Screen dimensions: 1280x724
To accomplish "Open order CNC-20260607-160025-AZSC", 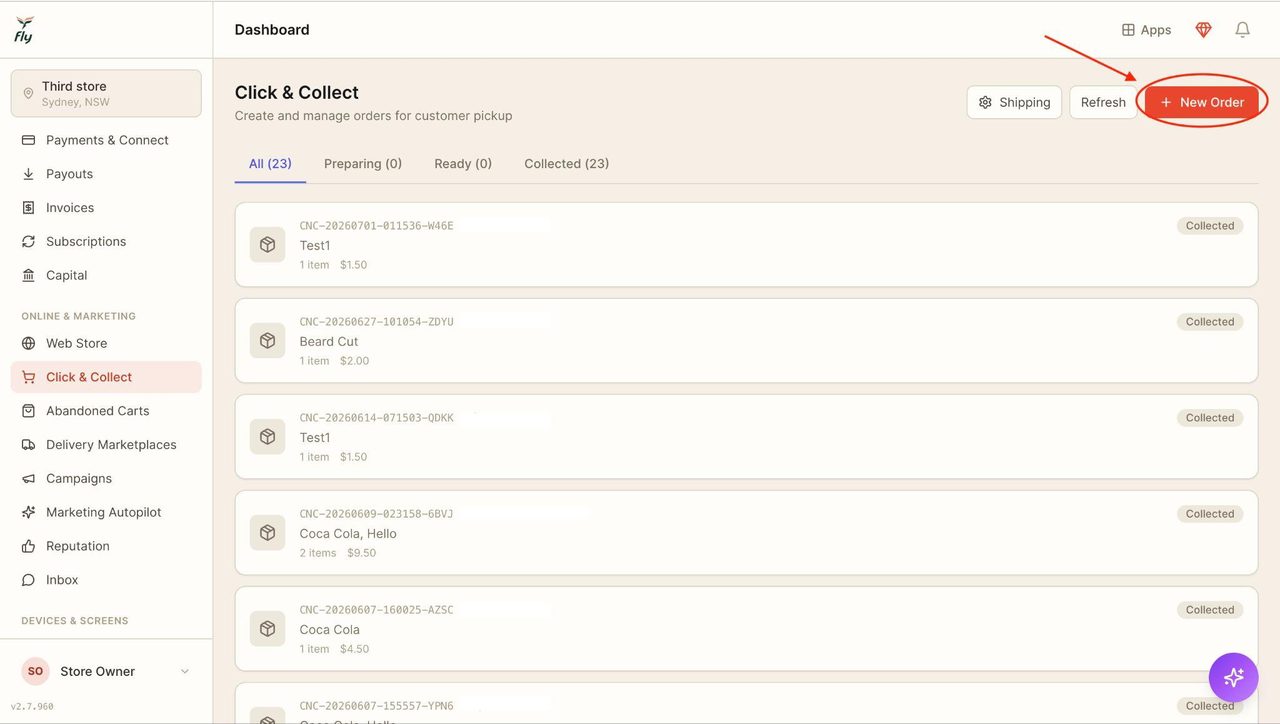I will 746,629.
